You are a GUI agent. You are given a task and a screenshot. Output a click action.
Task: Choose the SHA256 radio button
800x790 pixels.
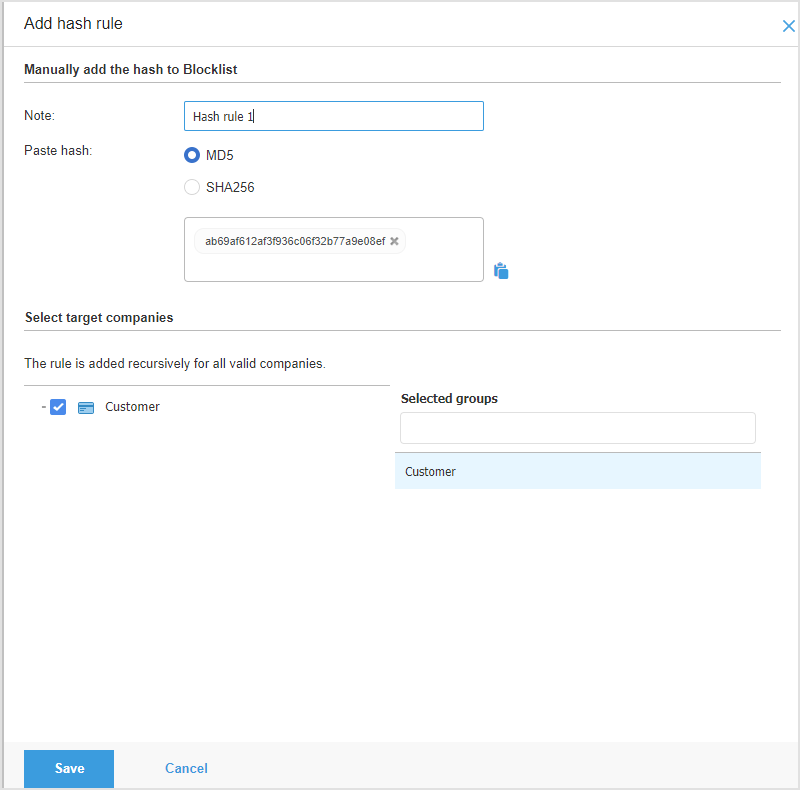tap(192, 187)
